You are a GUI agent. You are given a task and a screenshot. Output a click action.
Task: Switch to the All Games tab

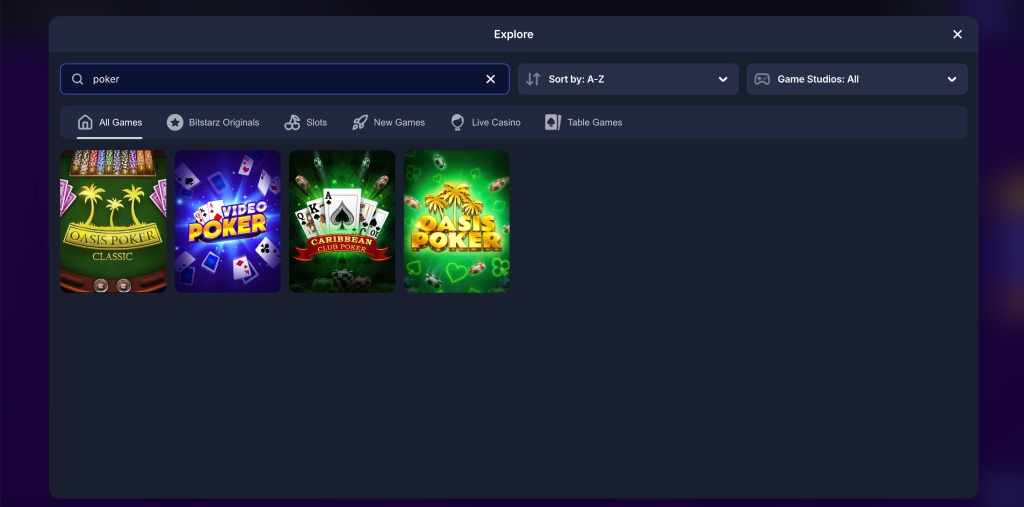pyautogui.click(x=110, y=122)
